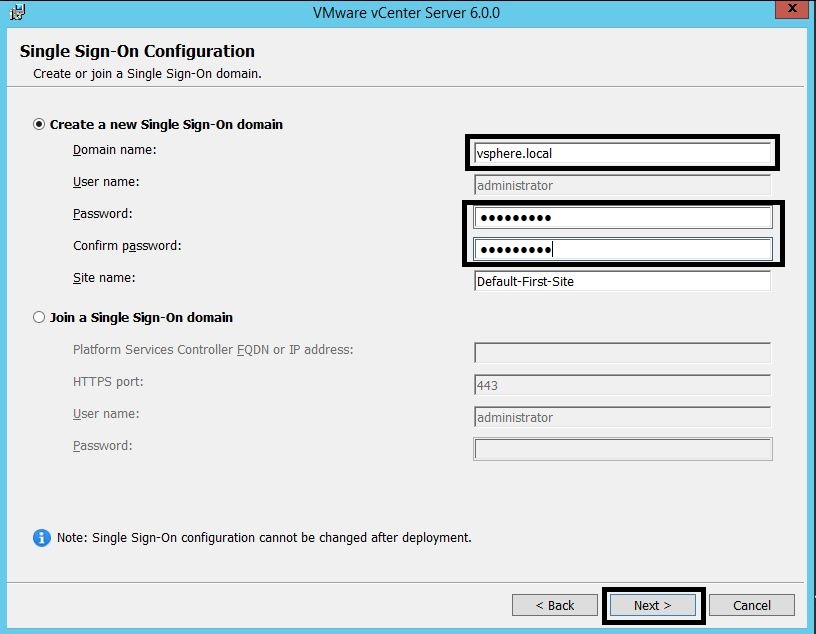816x634 pixels.
Task: Select Create a new Single Sign-On domain
Action: click(40, 125)
